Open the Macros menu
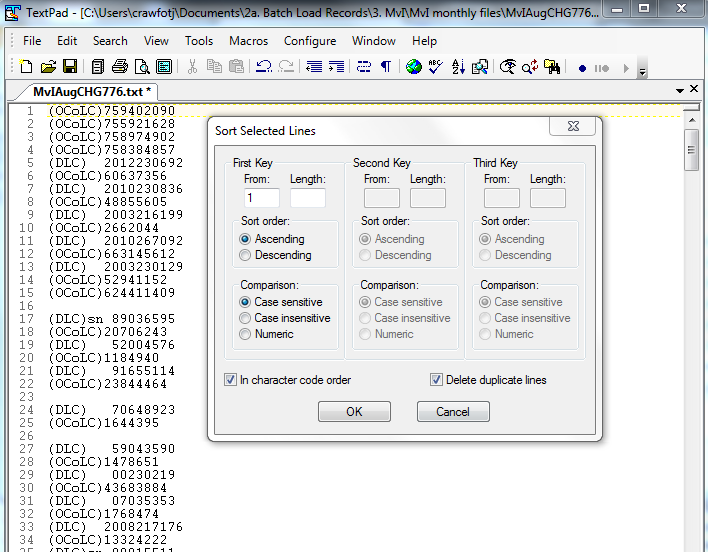Screen dimensions: 708x552 click(249, 41)
